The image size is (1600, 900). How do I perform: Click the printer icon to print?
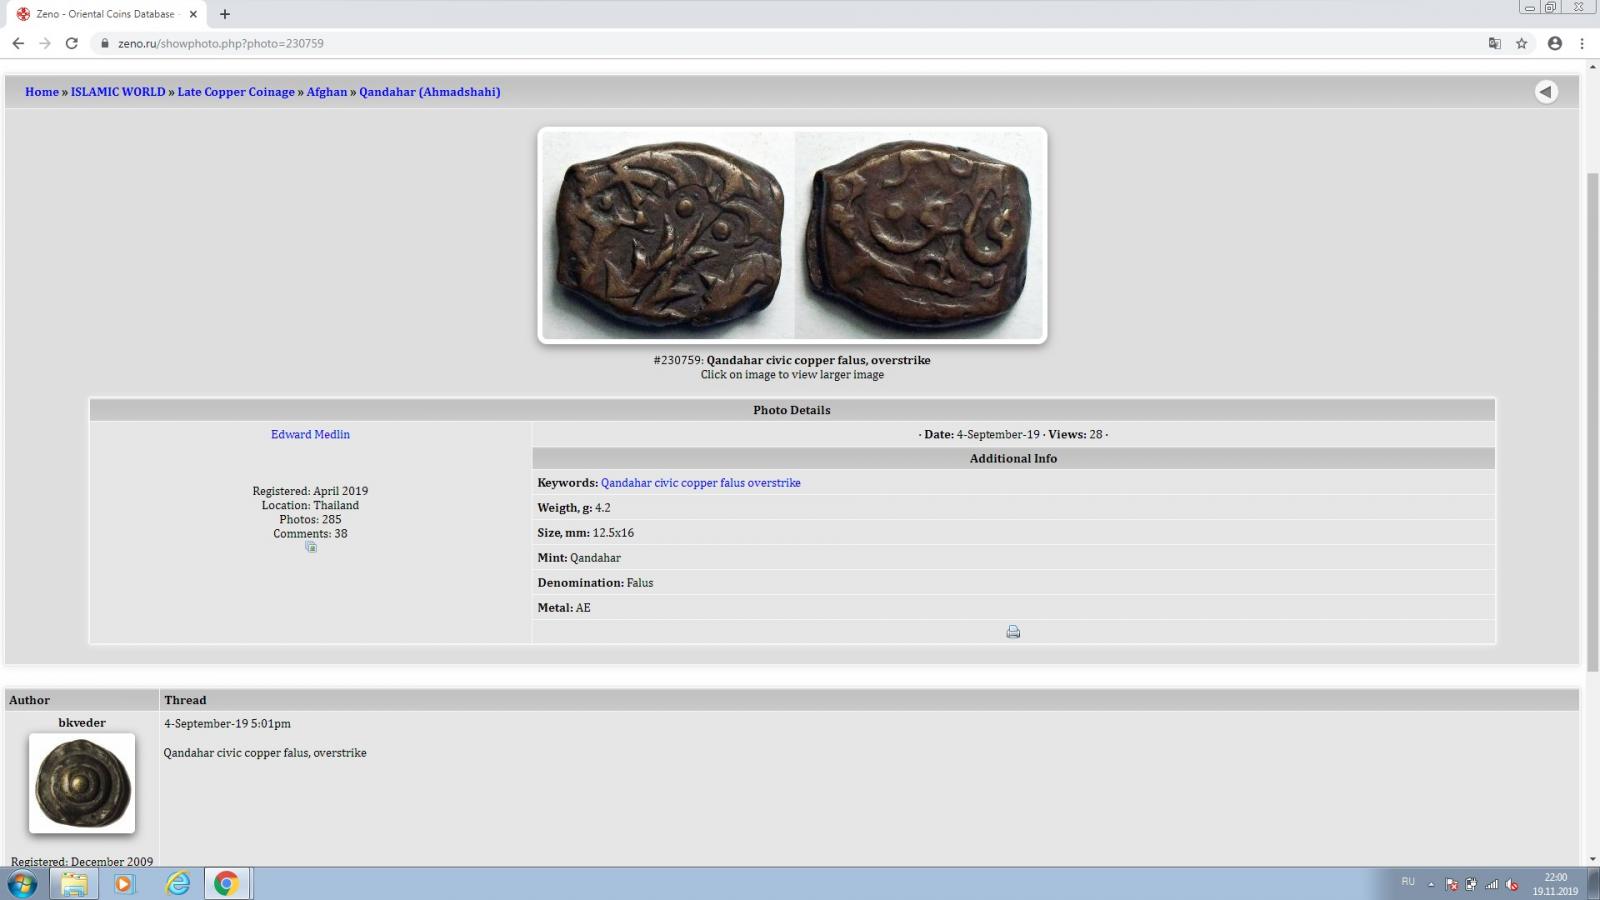click(1013, 632)
